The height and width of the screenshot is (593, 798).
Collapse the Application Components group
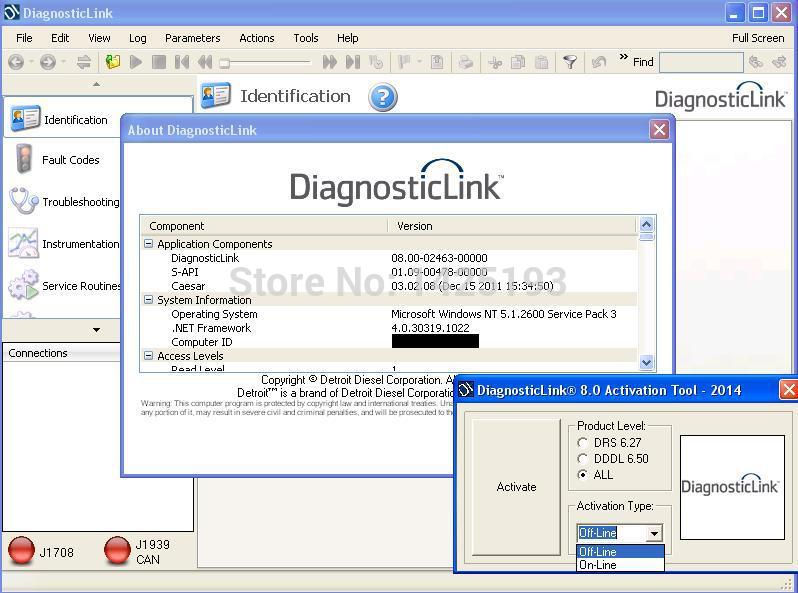click(x=149, y=244)
